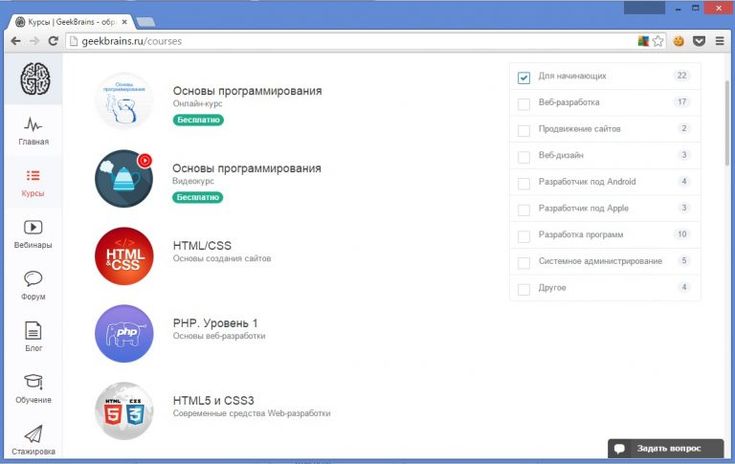Check the Продвижение сайтов filter
Image resolution: width=735 pixels, height=464 pixels.
coord(524,130)
